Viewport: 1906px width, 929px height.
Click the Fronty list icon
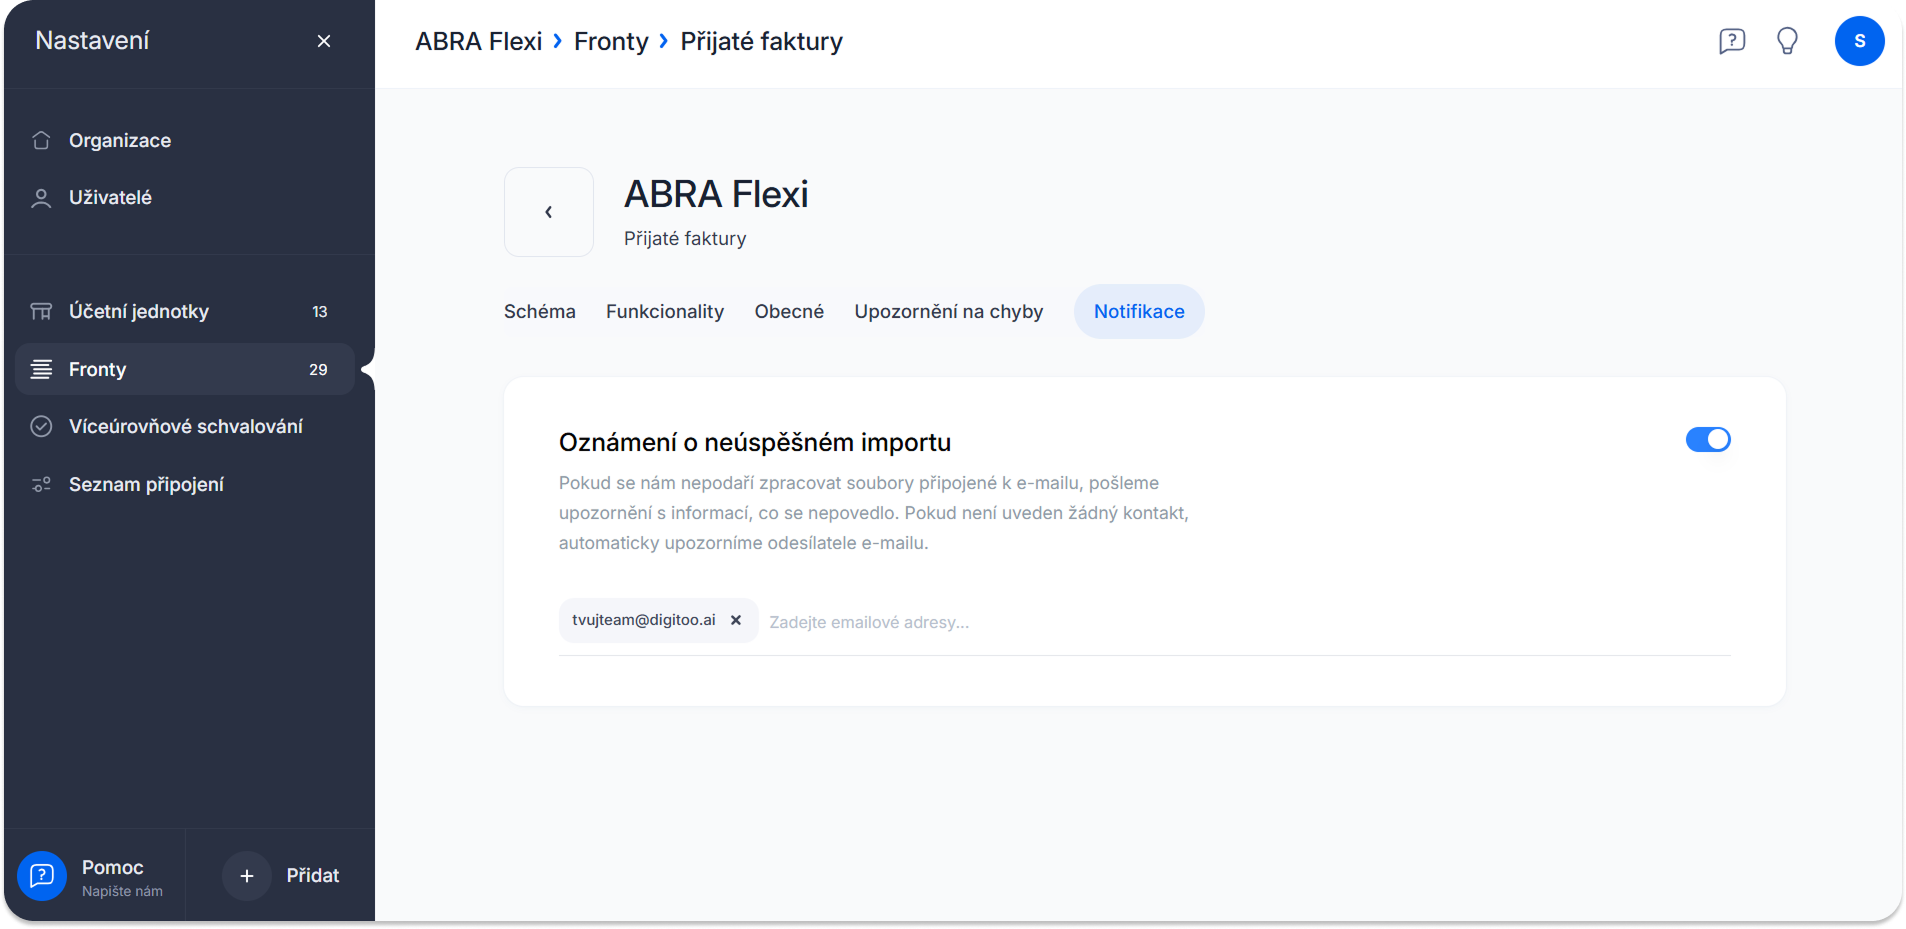point(41,369)
